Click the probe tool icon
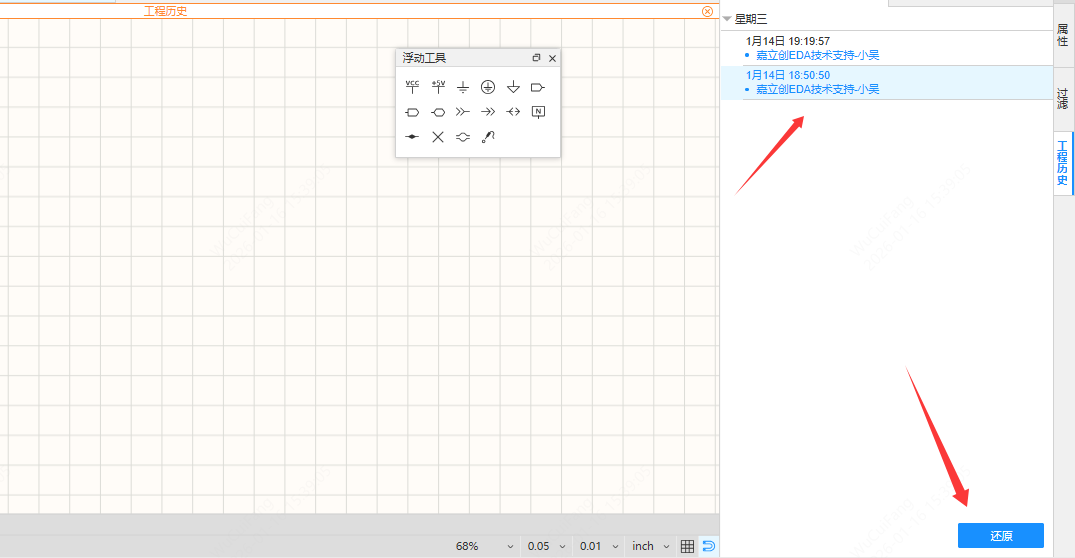The width and height of the screenshot is (1075, 558). click(488, 137)
